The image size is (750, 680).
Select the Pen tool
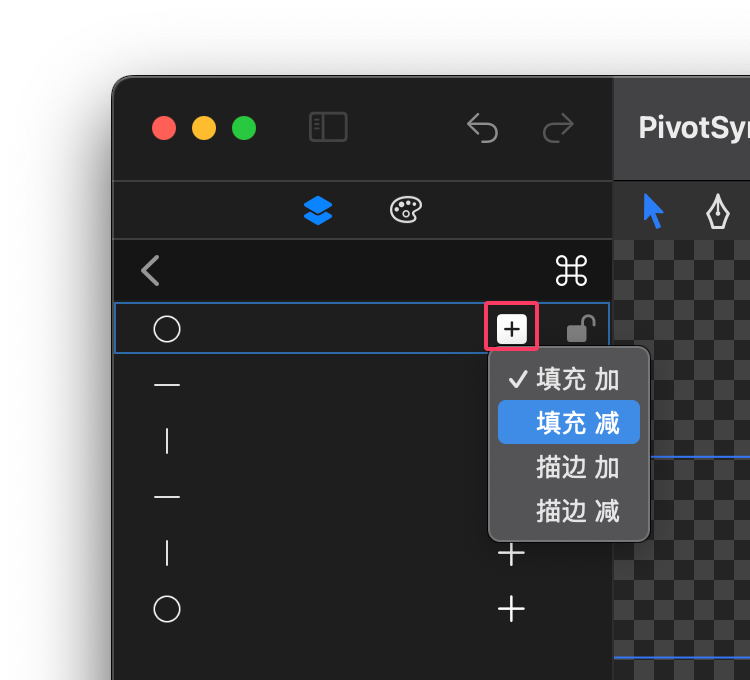click(x=717, y=211)
